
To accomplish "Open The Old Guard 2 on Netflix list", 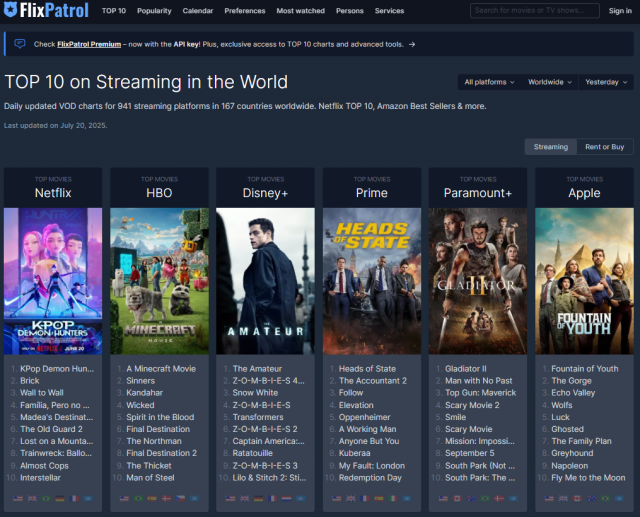I will coord(51,429).
